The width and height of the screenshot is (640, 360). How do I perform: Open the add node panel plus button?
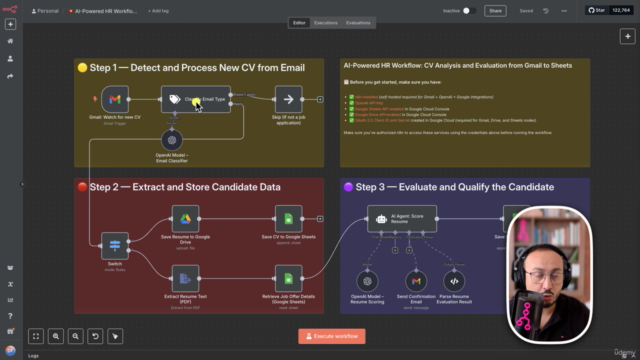click(627, 36)
